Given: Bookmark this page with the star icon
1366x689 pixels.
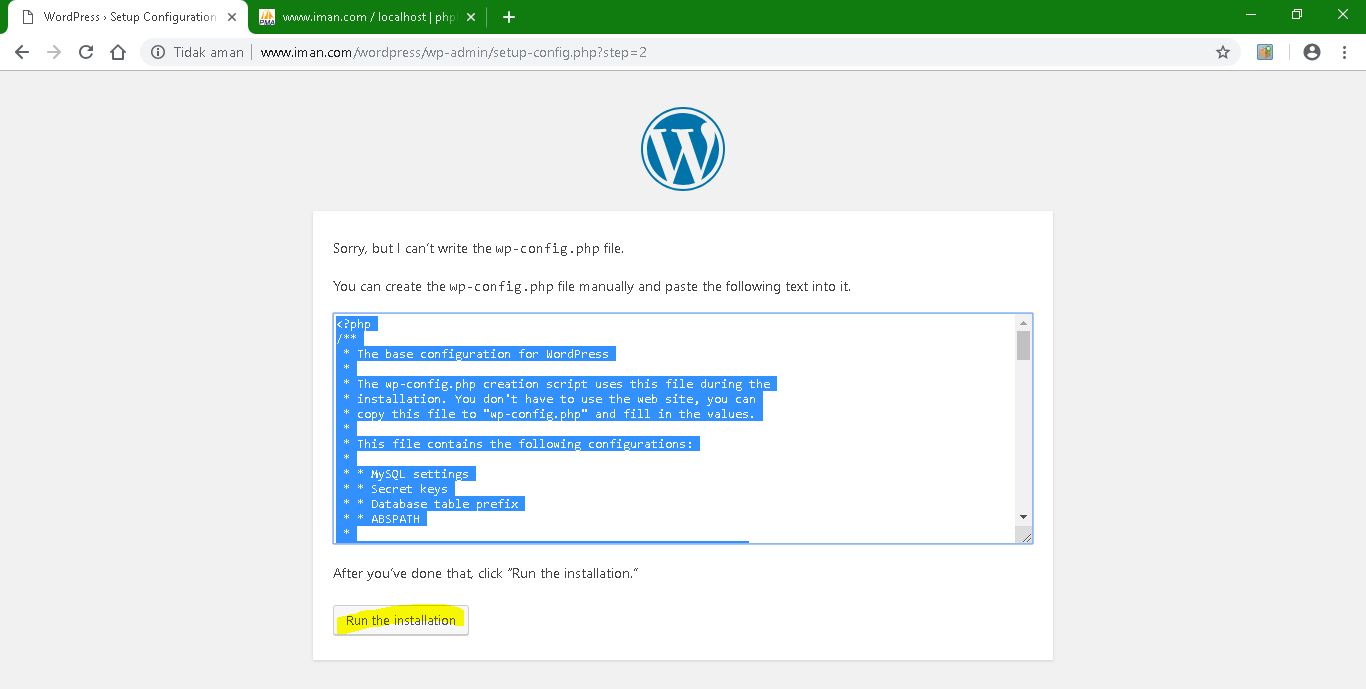Looking at the screenshot, I should (x=1222, y=52).
